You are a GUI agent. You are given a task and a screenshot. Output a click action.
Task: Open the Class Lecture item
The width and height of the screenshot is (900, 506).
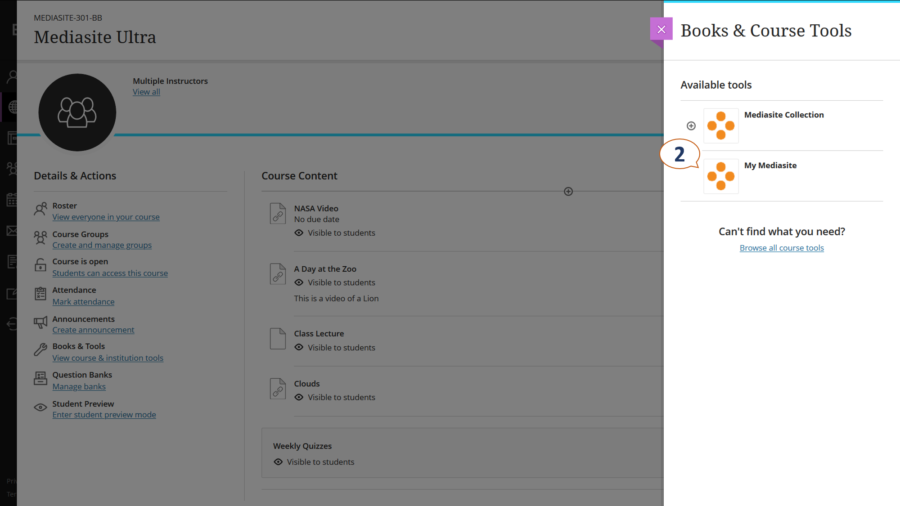click(319, 333)
